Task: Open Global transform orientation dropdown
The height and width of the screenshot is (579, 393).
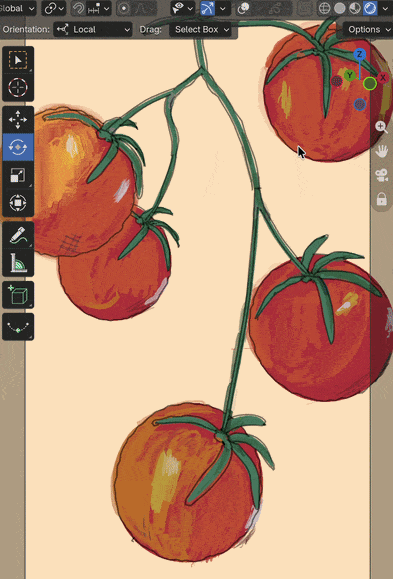Action: click(17, 8)
